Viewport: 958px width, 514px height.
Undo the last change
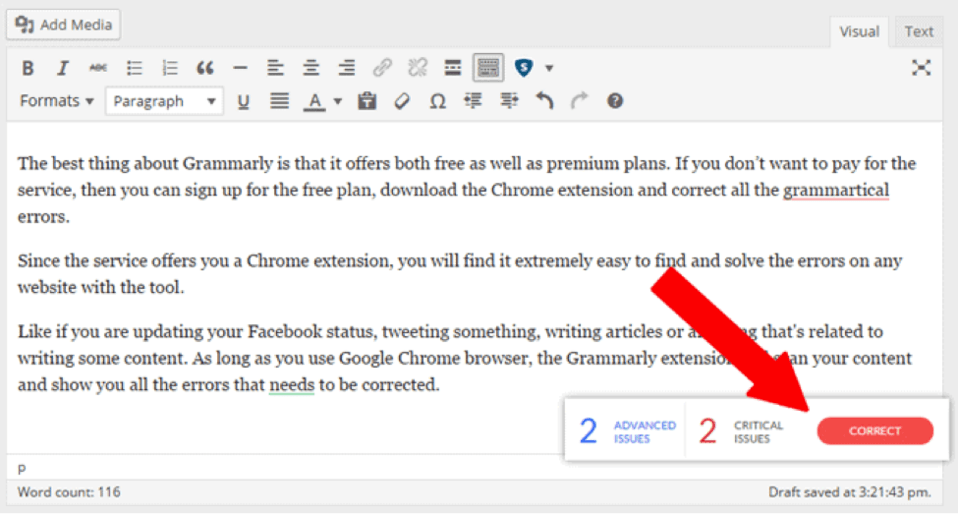pos(544,101)
